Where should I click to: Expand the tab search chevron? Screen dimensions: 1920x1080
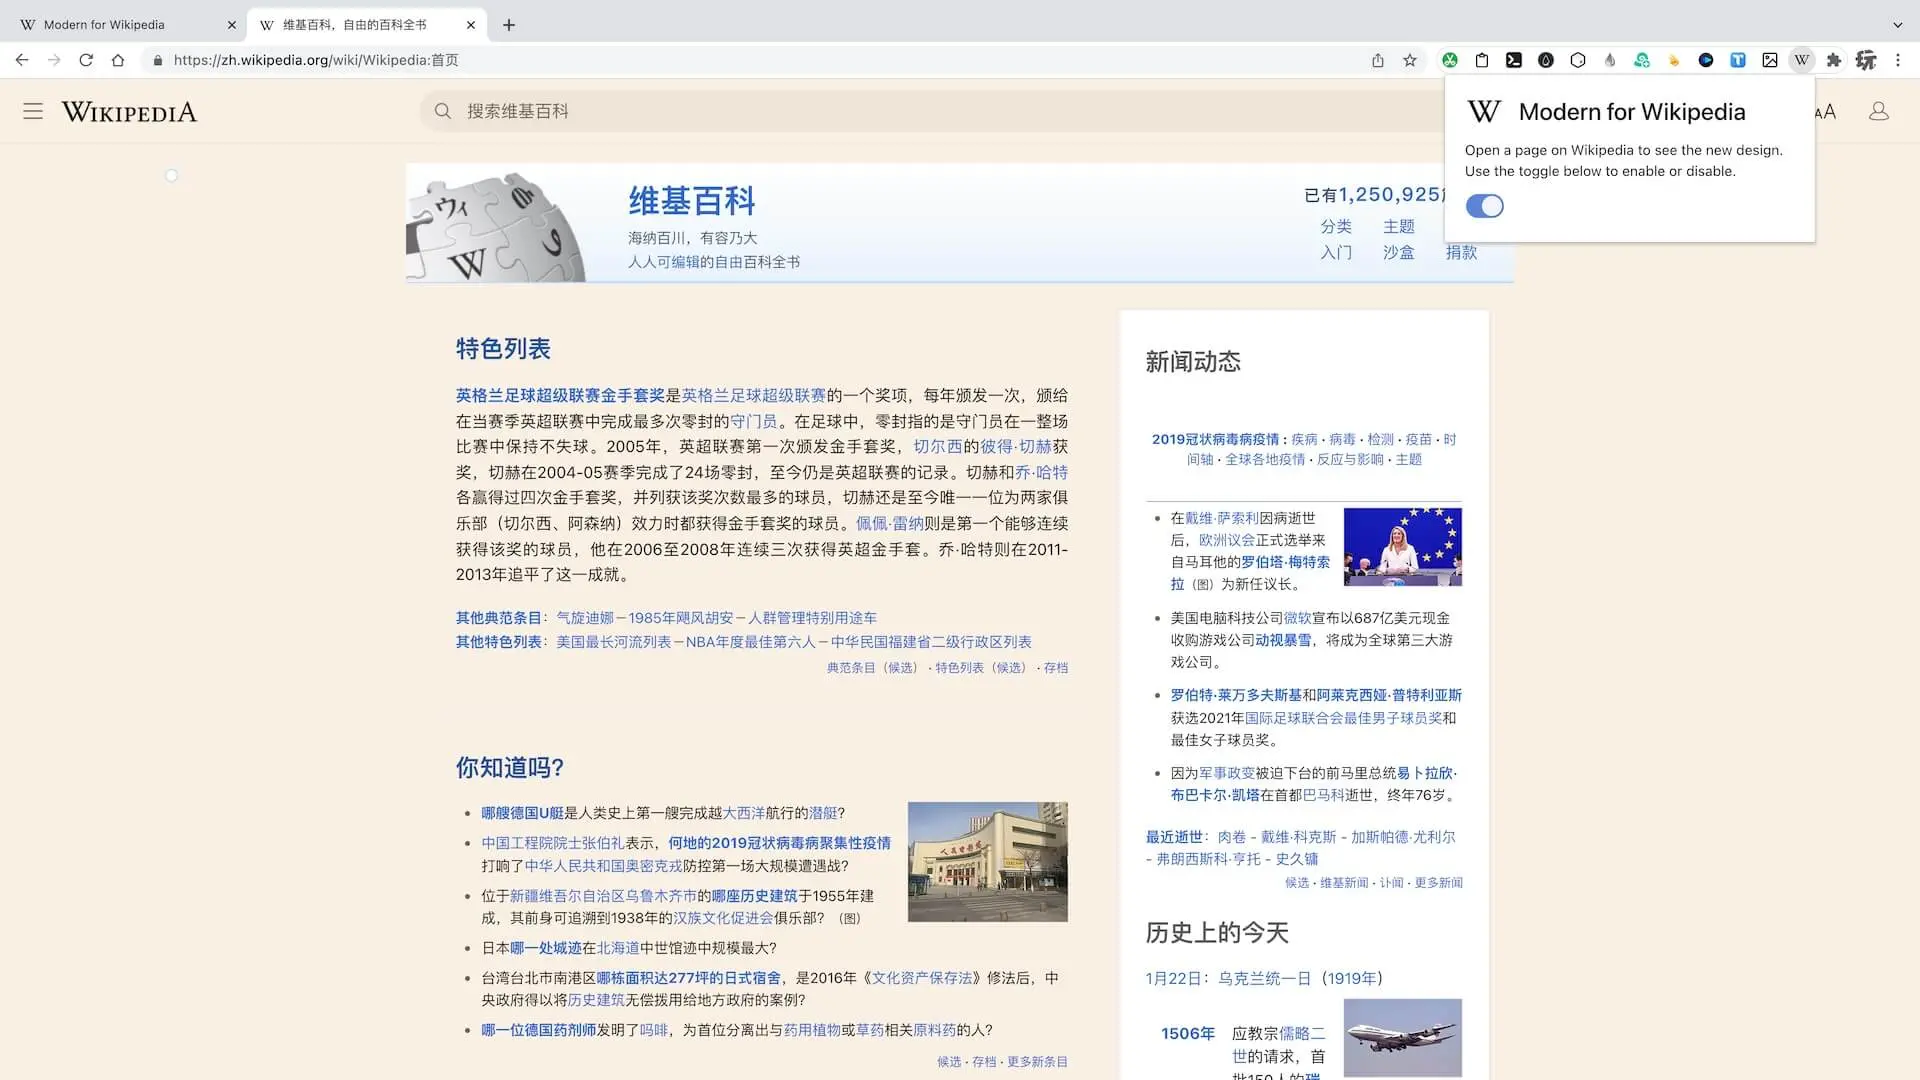pos(1898,25)
